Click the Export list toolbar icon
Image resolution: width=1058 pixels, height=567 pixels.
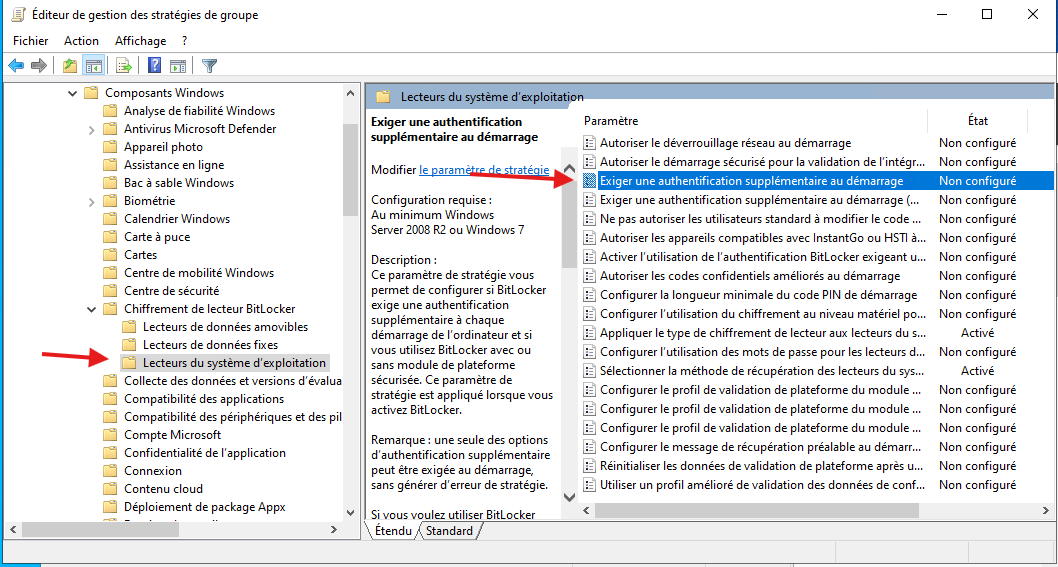123,65
